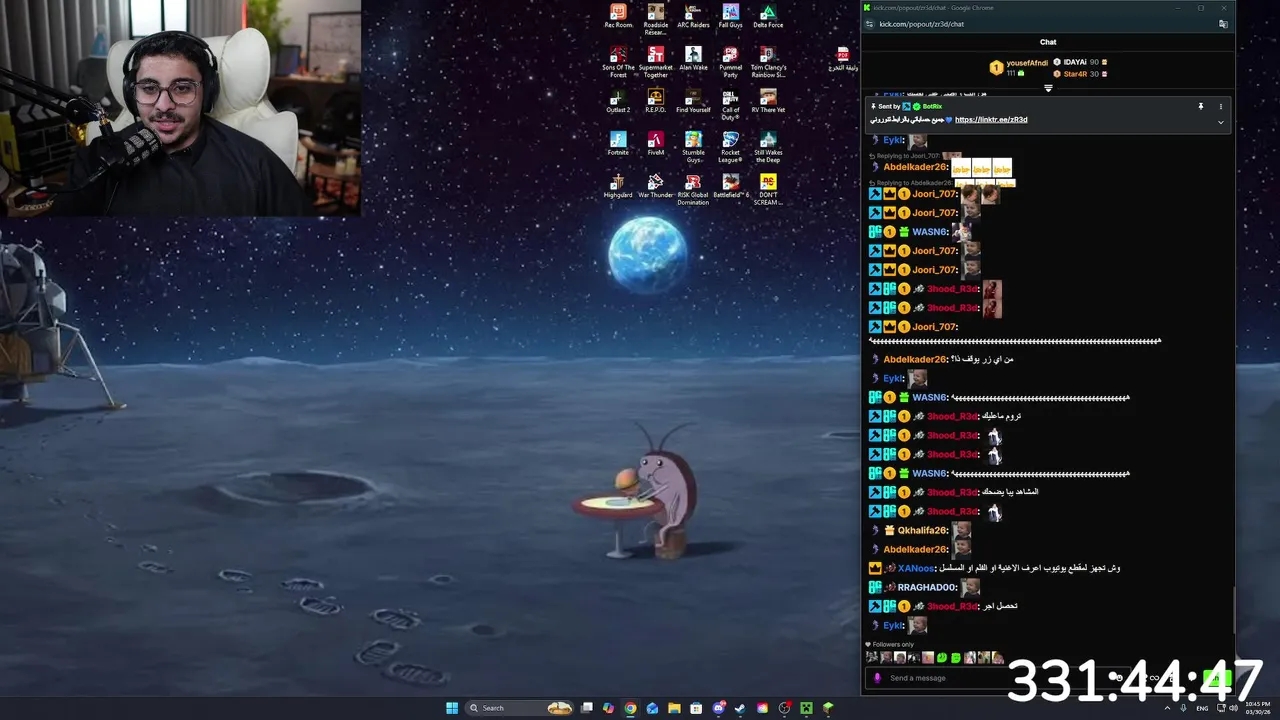The width and height of the screenshot is (1280, 720).
Task: Launch ARC Raiders desktop shortcut
Action: (693, 16)
